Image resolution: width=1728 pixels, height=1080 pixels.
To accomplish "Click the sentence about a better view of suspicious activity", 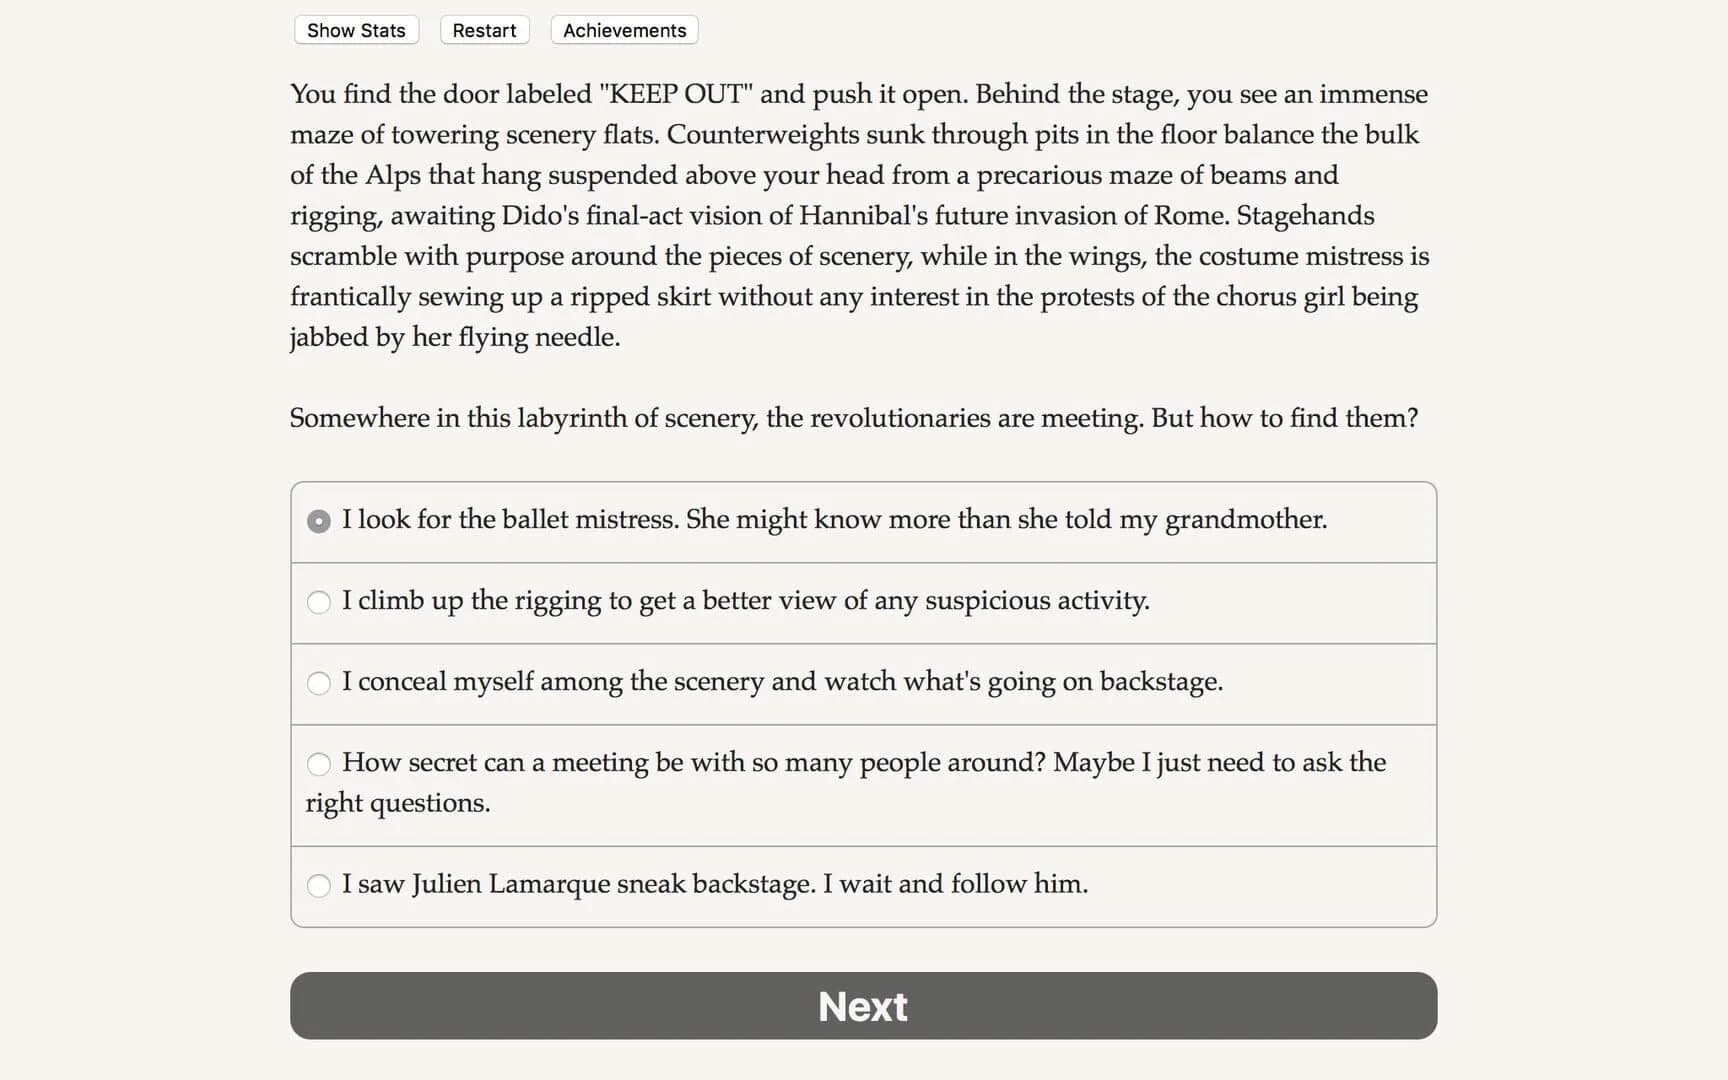I will (x=745, y=600).
